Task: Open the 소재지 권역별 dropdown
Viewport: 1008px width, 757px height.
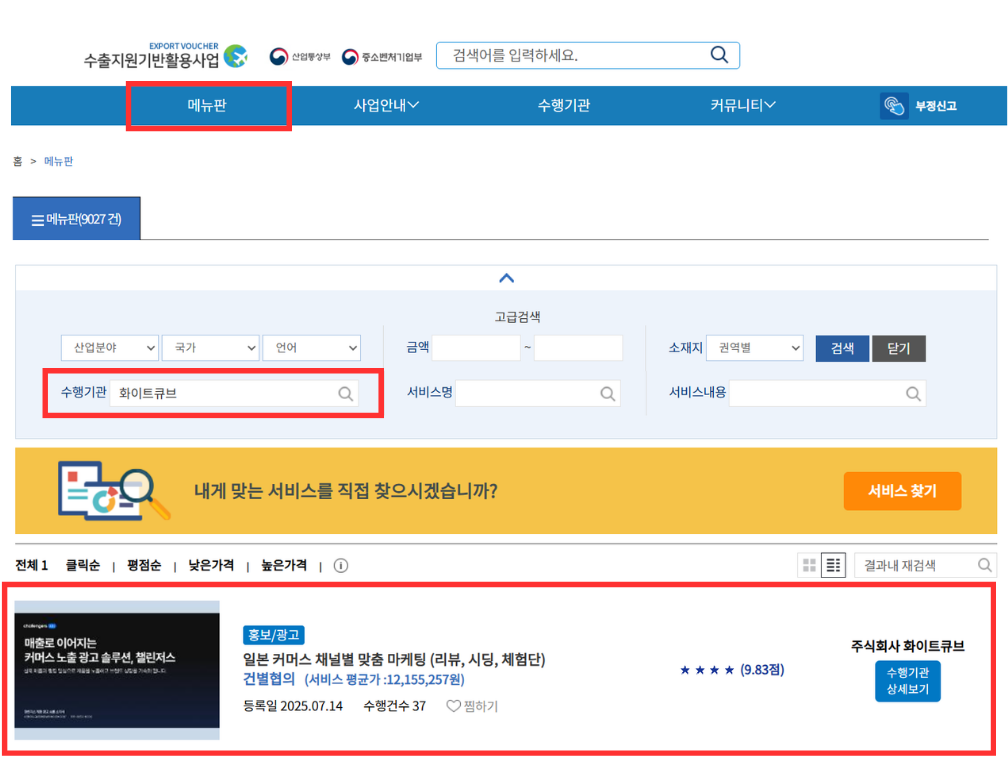Action: click(755, 348)
